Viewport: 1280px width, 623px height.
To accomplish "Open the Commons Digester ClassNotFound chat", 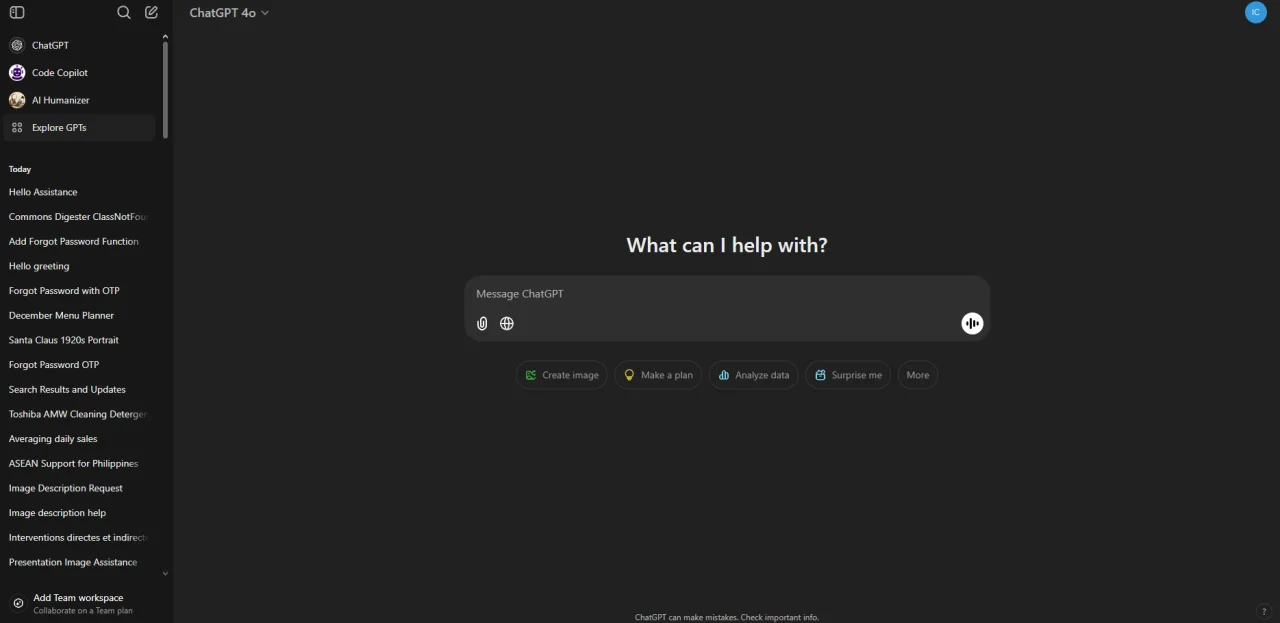I will 80,217.
